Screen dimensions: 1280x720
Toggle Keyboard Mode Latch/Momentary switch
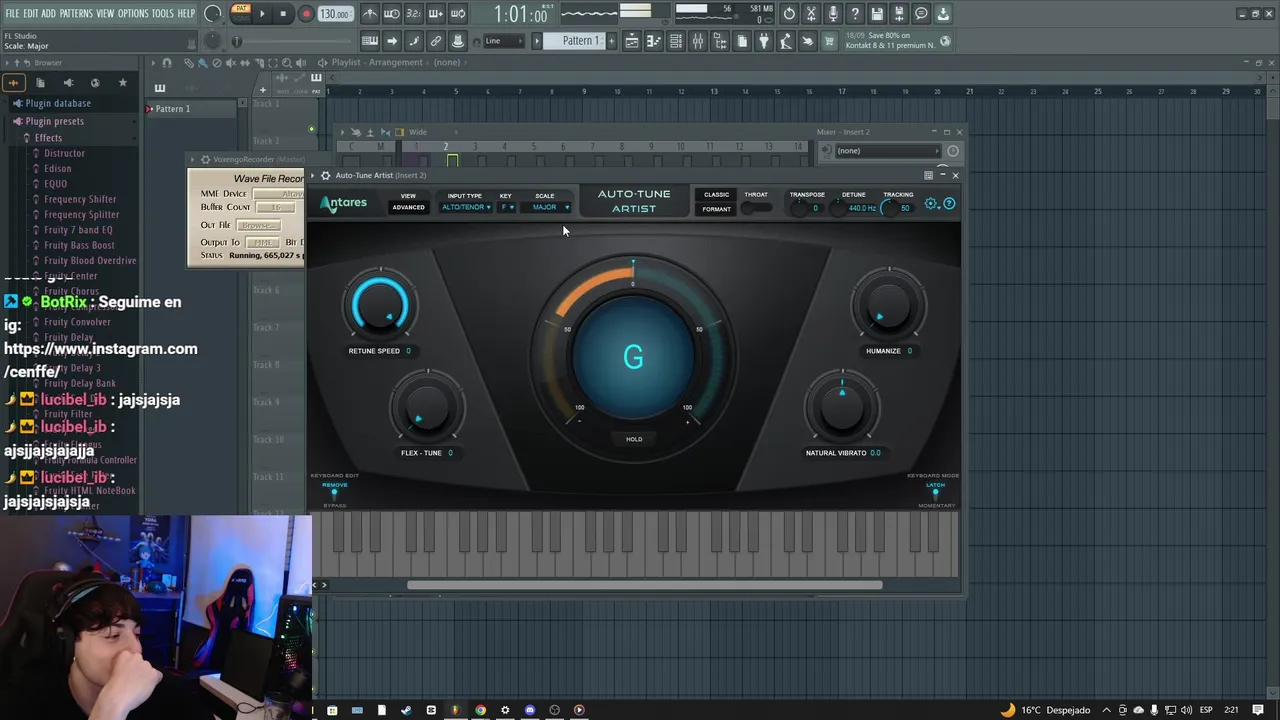tap(935, 493)
